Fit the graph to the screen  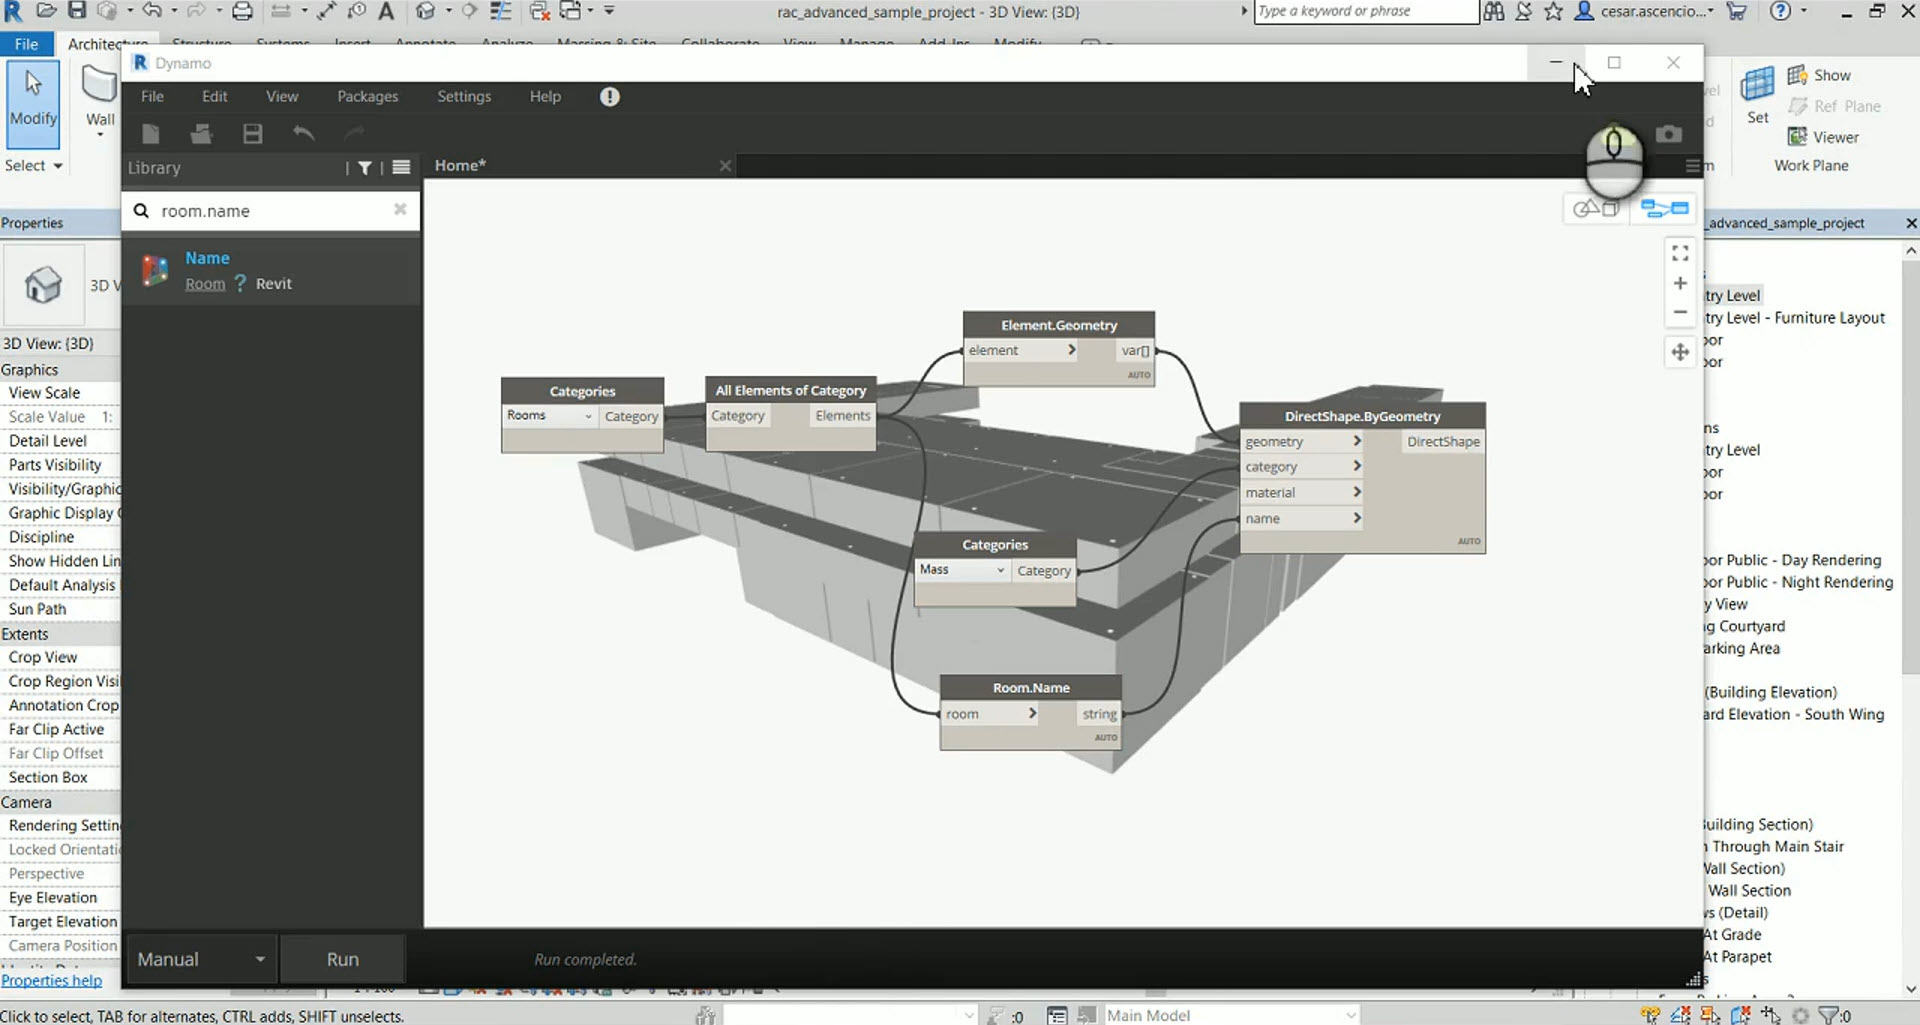(1679, 253)
